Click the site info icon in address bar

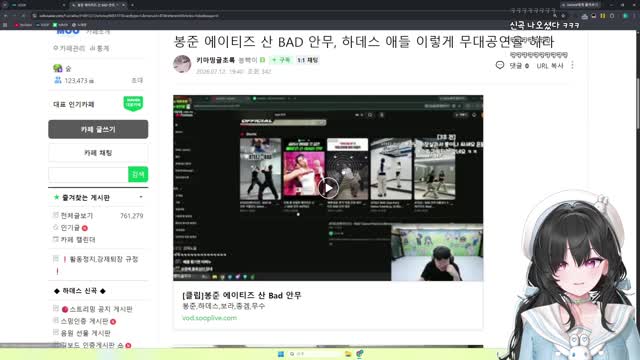pyautogui.click(x=35, y=16)
